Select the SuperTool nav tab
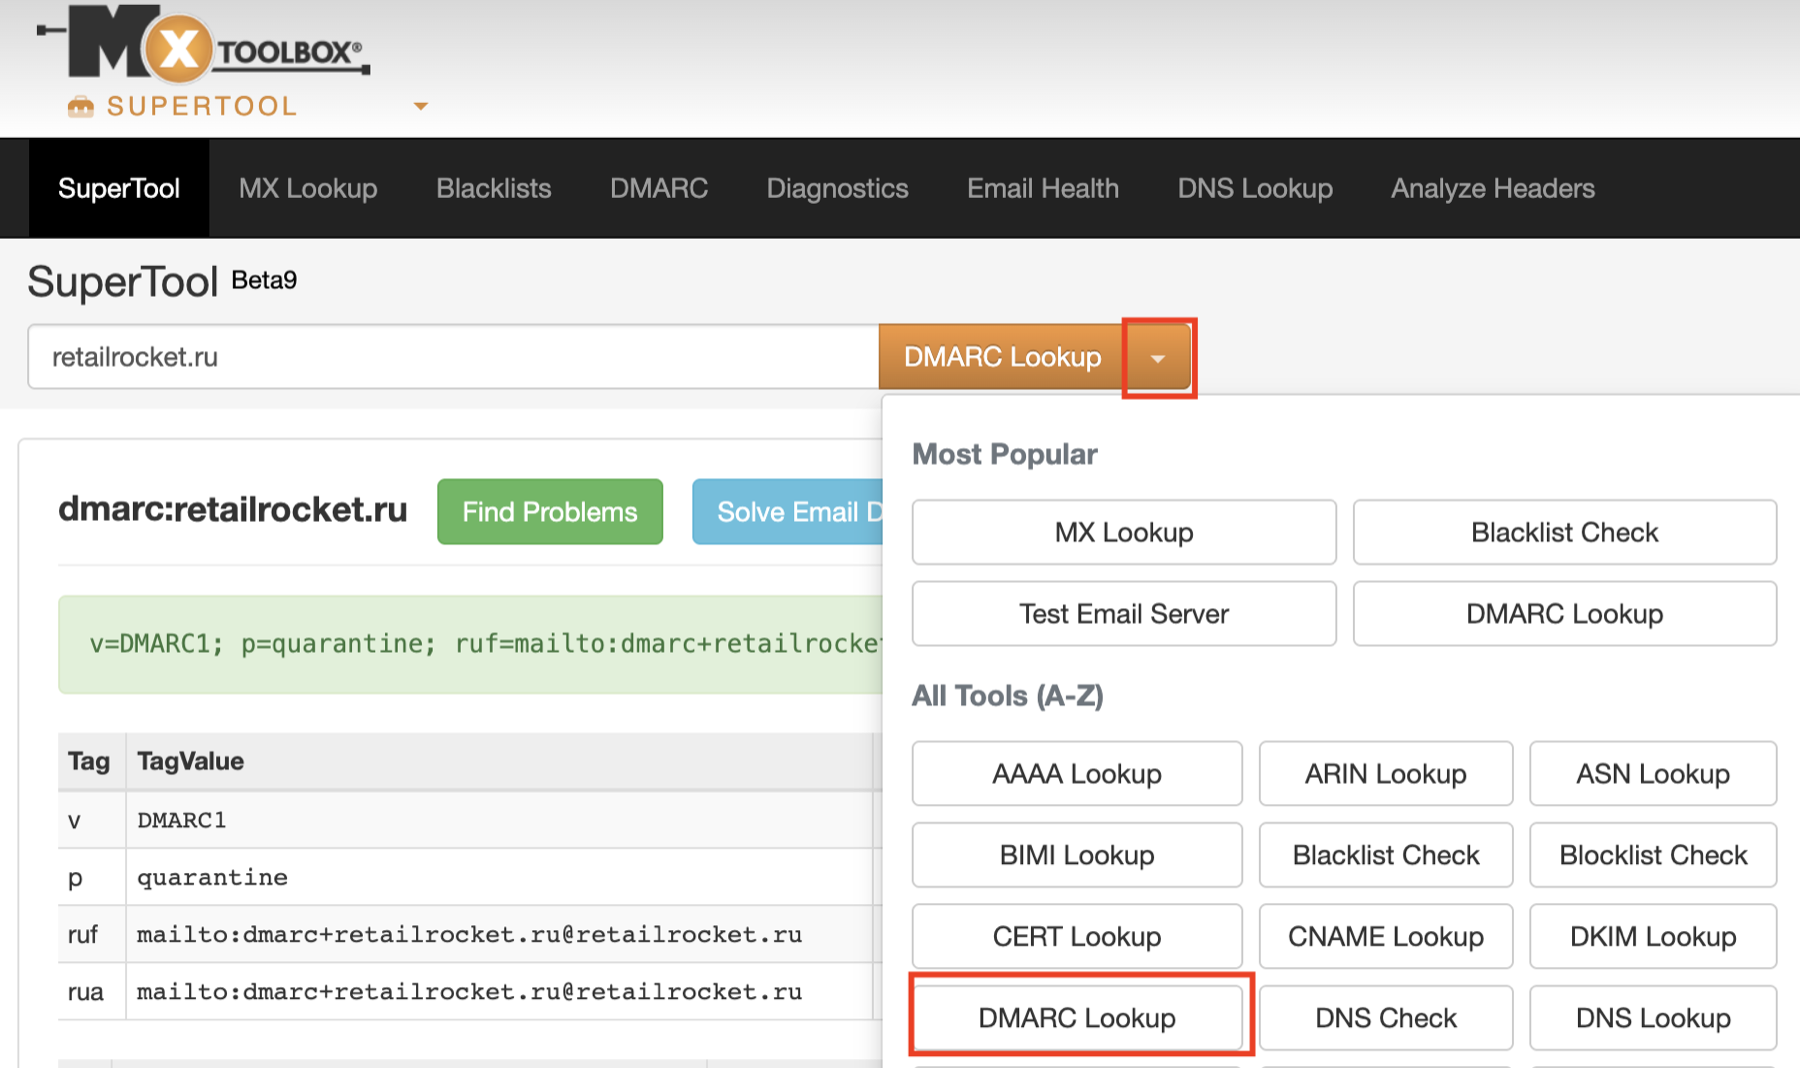 point(119,188)
